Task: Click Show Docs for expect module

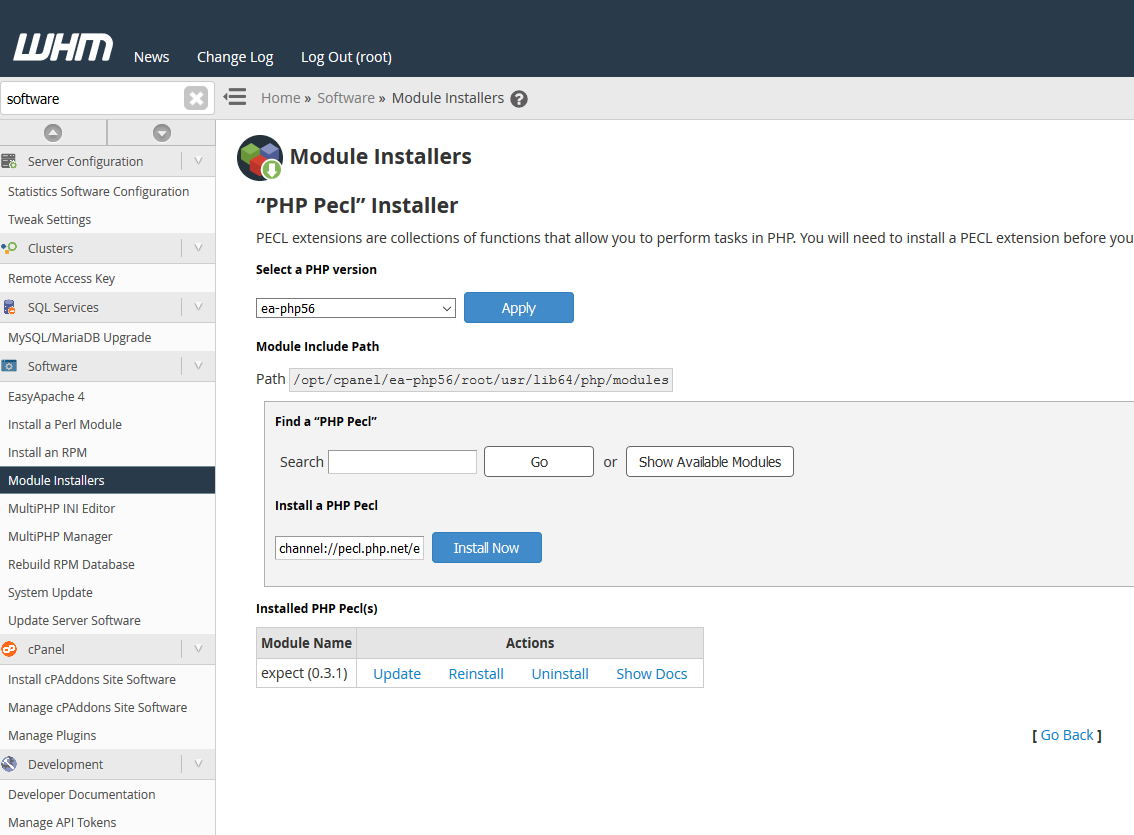Action: point(652,674)
